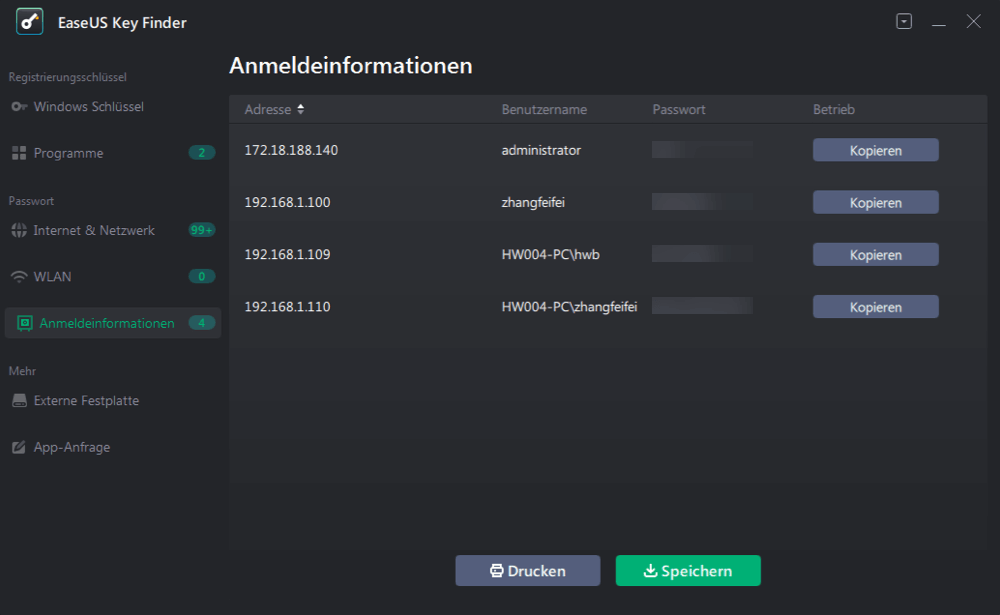1000x615 pixels.
Task: Select the WLAN wireless icon
Action: pos(20,276)
